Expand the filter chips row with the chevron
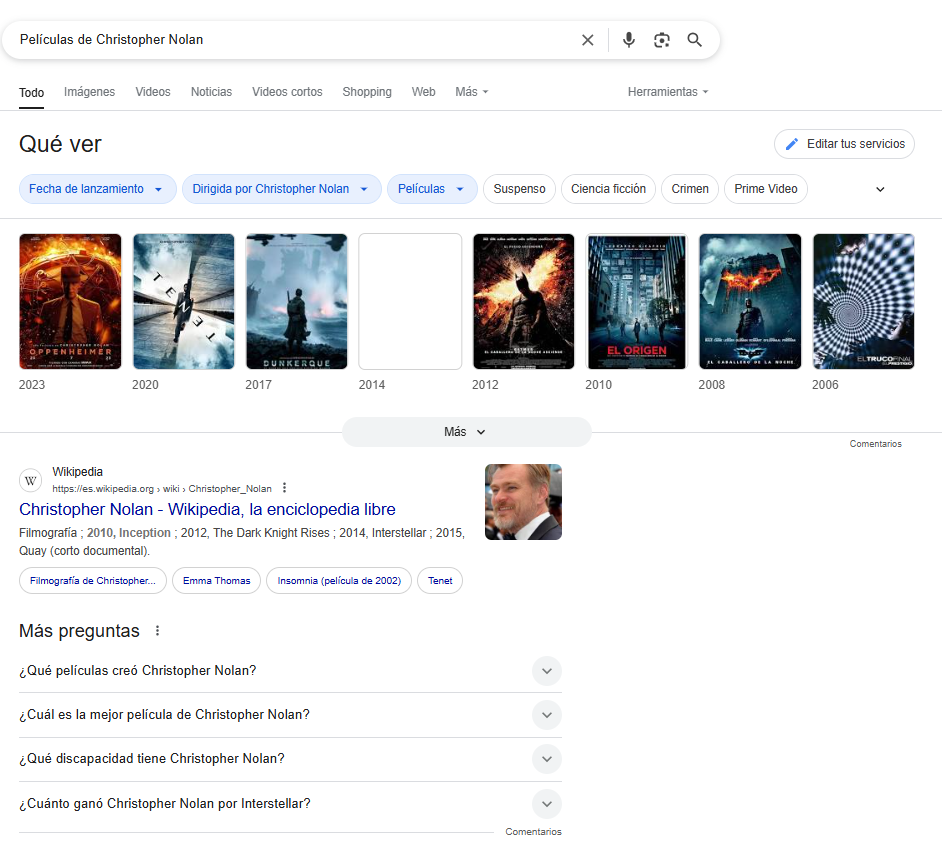 coord(880,189)
